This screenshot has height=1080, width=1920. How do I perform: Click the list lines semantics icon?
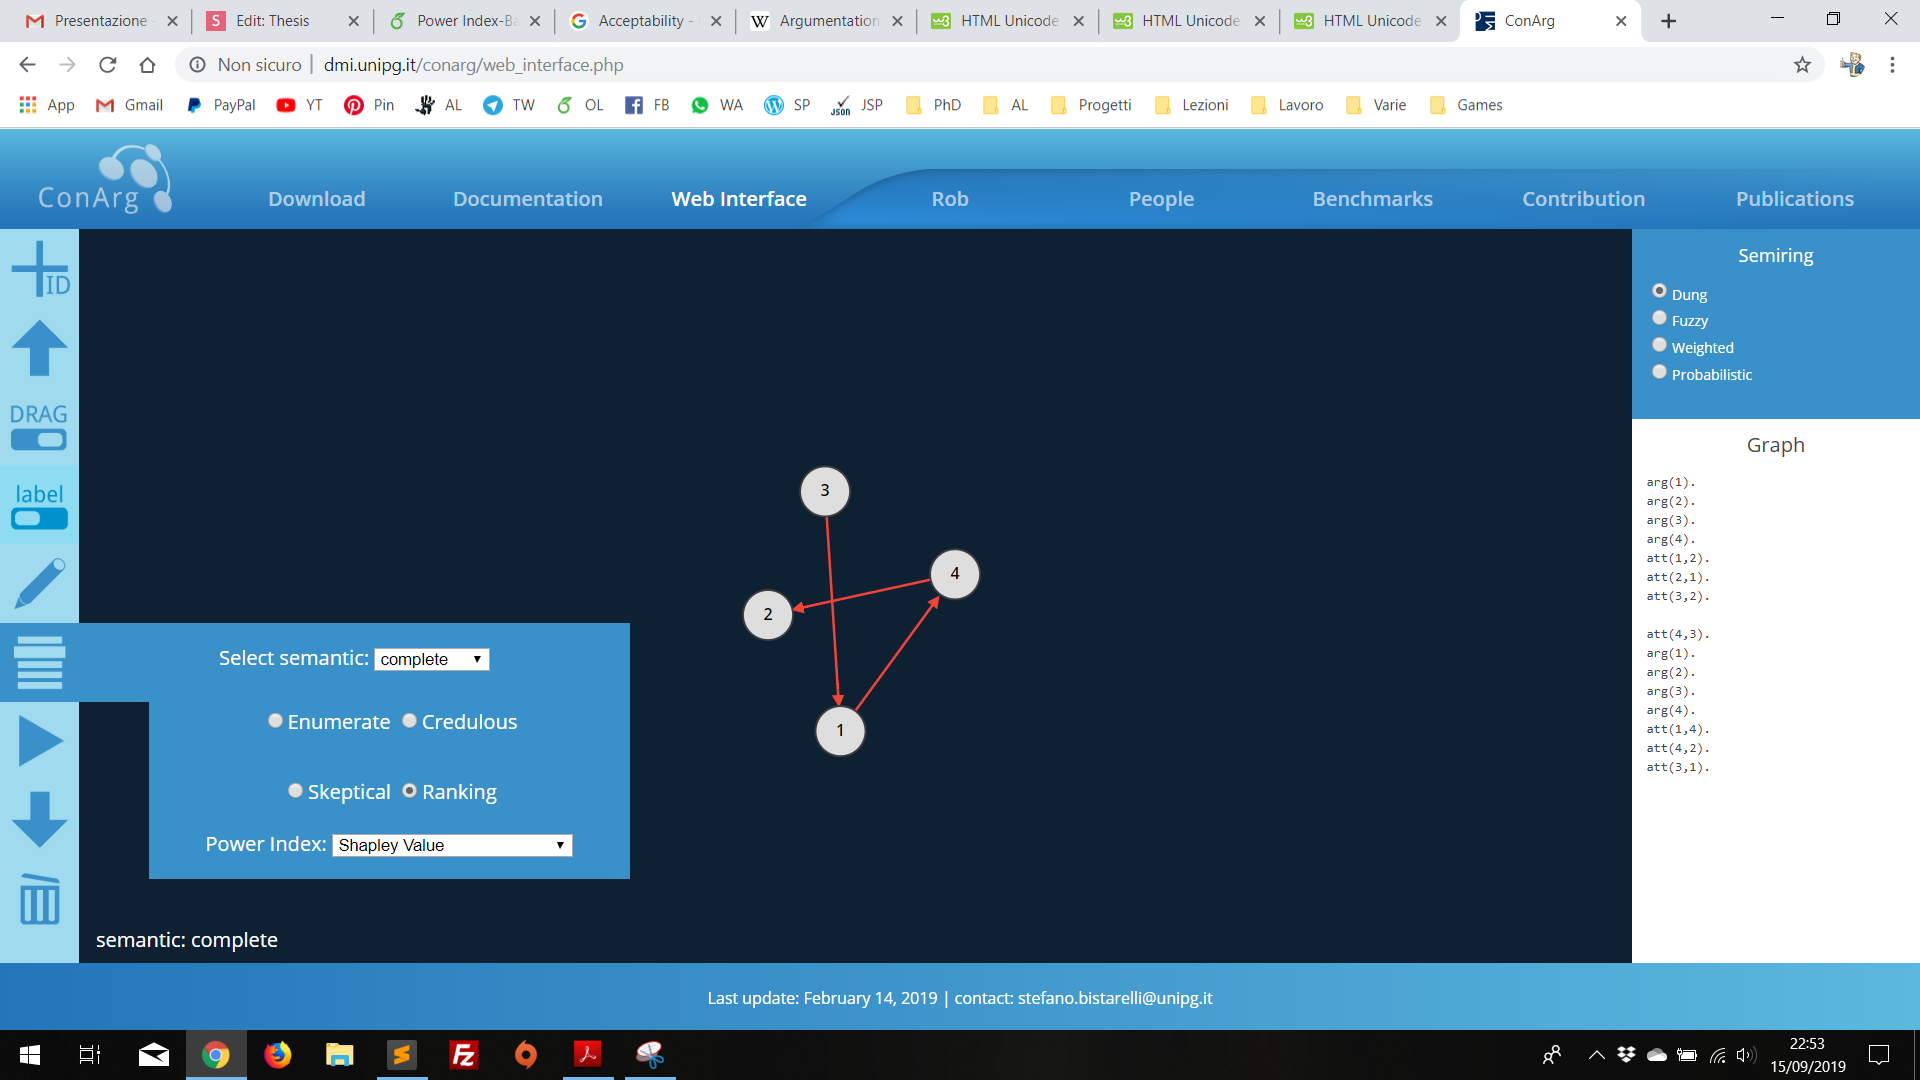(39, 662)
